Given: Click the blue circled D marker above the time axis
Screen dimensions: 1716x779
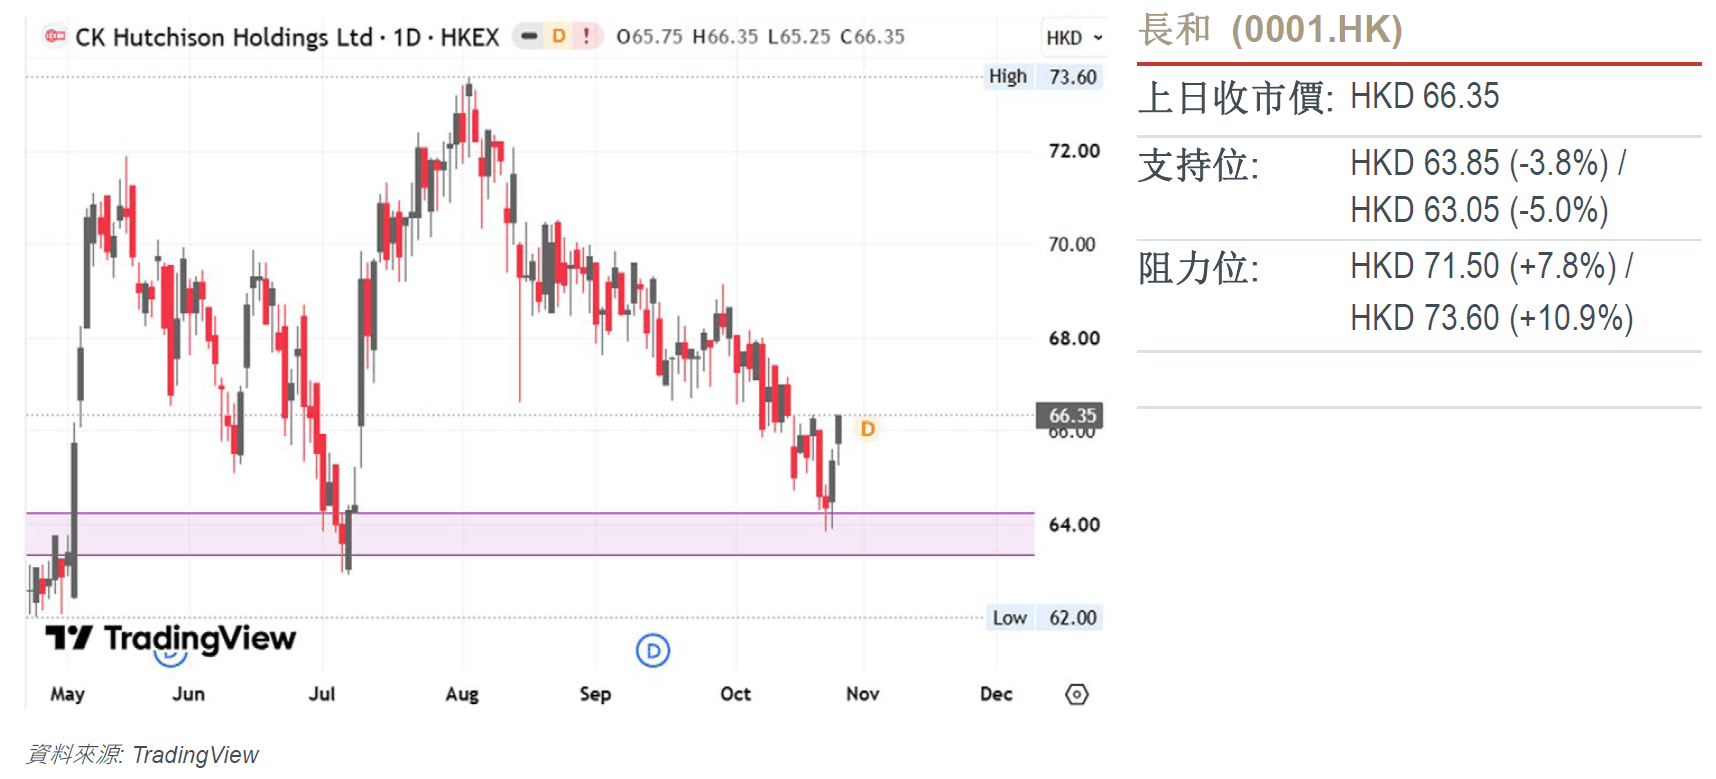Looking at the screenshot, I should point(653,651).
